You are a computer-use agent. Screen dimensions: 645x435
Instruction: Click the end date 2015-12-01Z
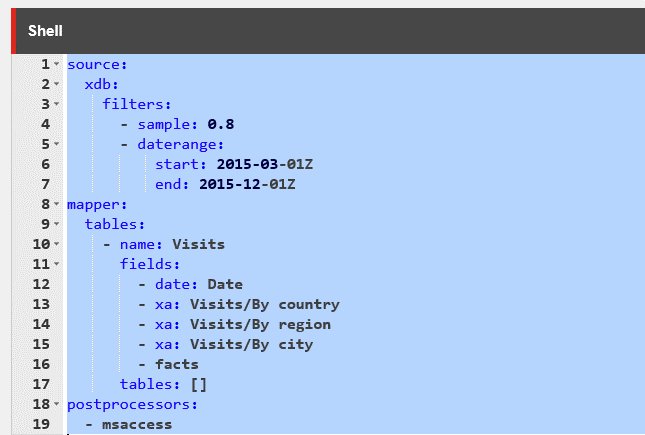click(x=247, y=184)
